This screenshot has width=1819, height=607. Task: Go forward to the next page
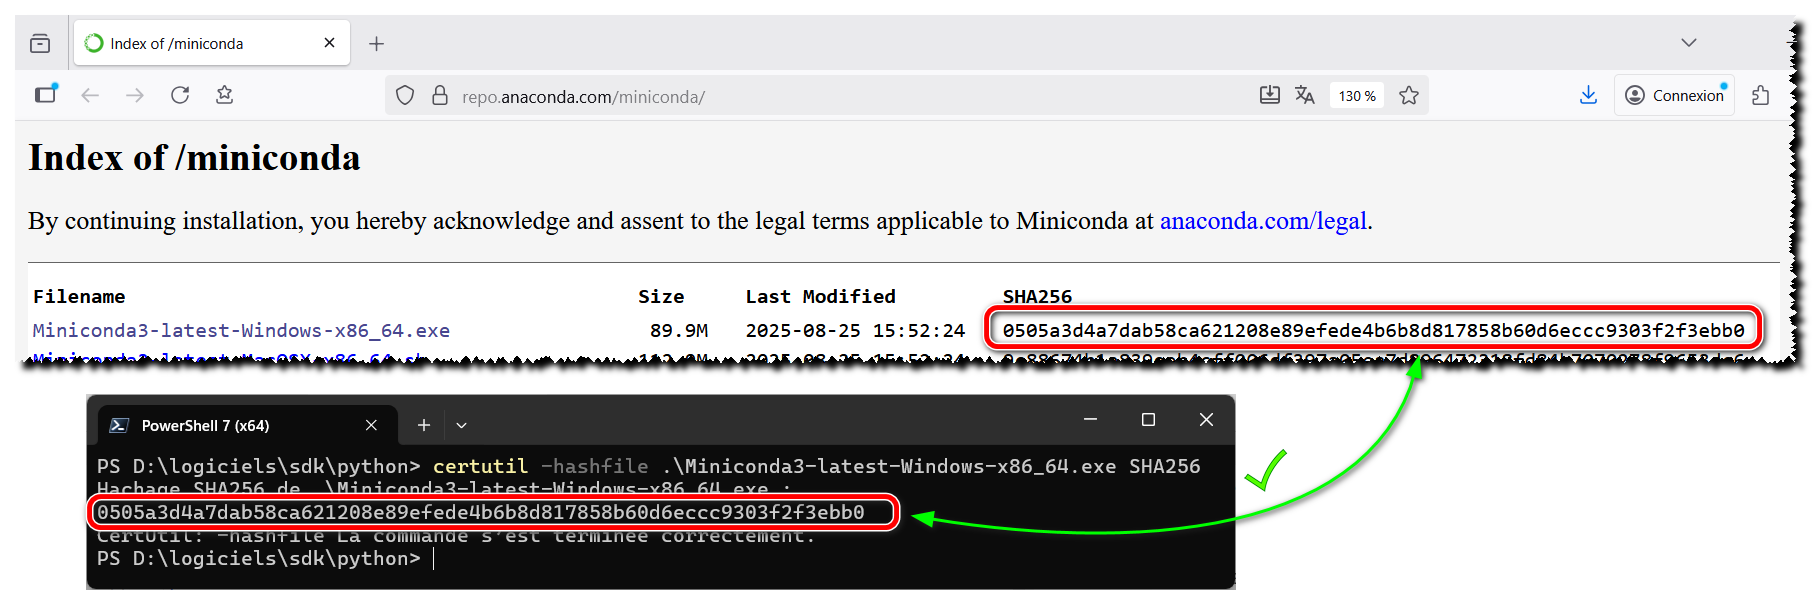click(135, 95)
